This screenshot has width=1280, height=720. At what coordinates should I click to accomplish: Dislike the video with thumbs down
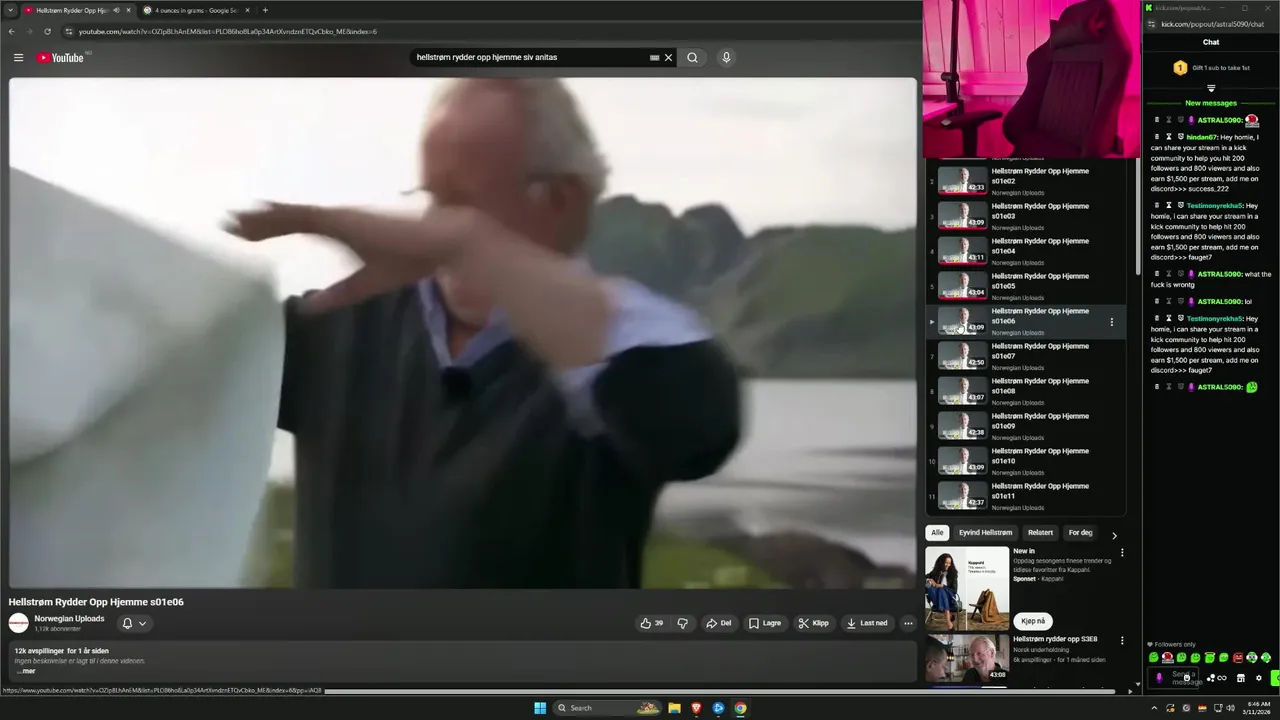pyautogui.click(x=682, y=623)
